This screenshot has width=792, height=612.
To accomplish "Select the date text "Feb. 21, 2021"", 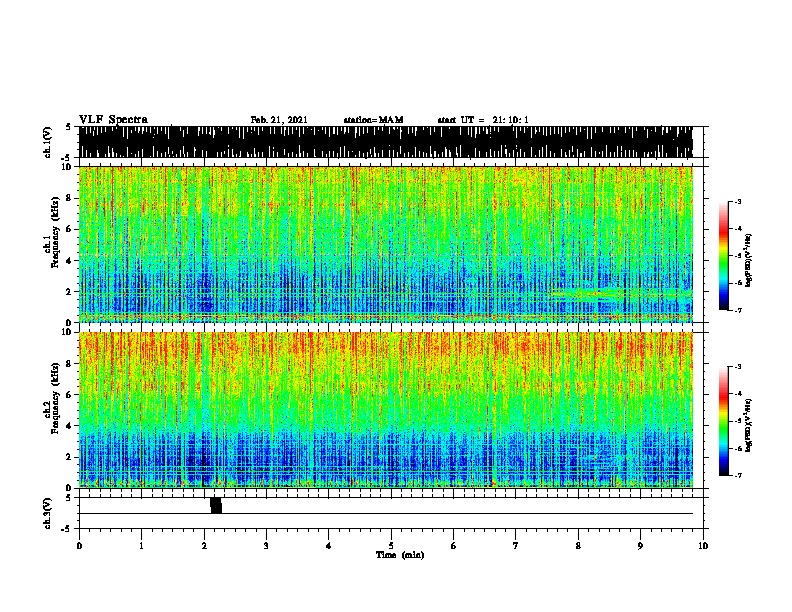I will click(279, 120).
